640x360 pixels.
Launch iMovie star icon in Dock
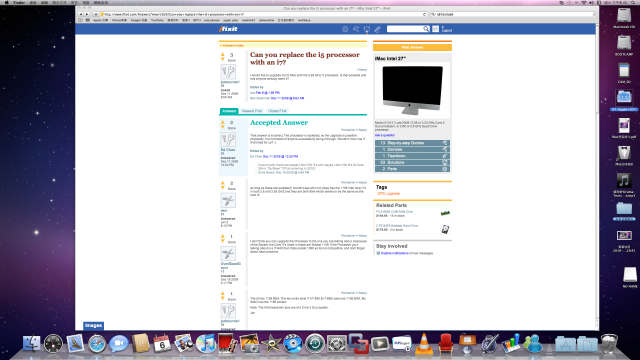[271, 344]
